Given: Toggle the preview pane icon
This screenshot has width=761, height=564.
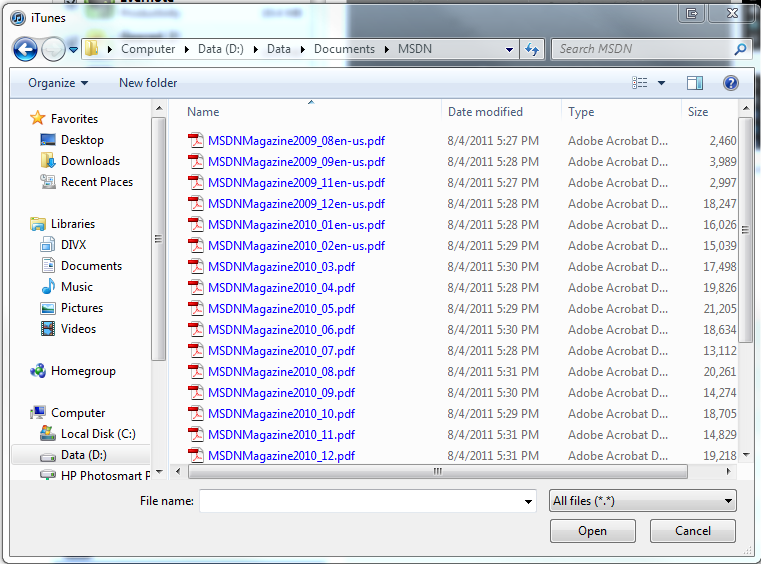Looking at the screenshot, I should pos(695,83).
